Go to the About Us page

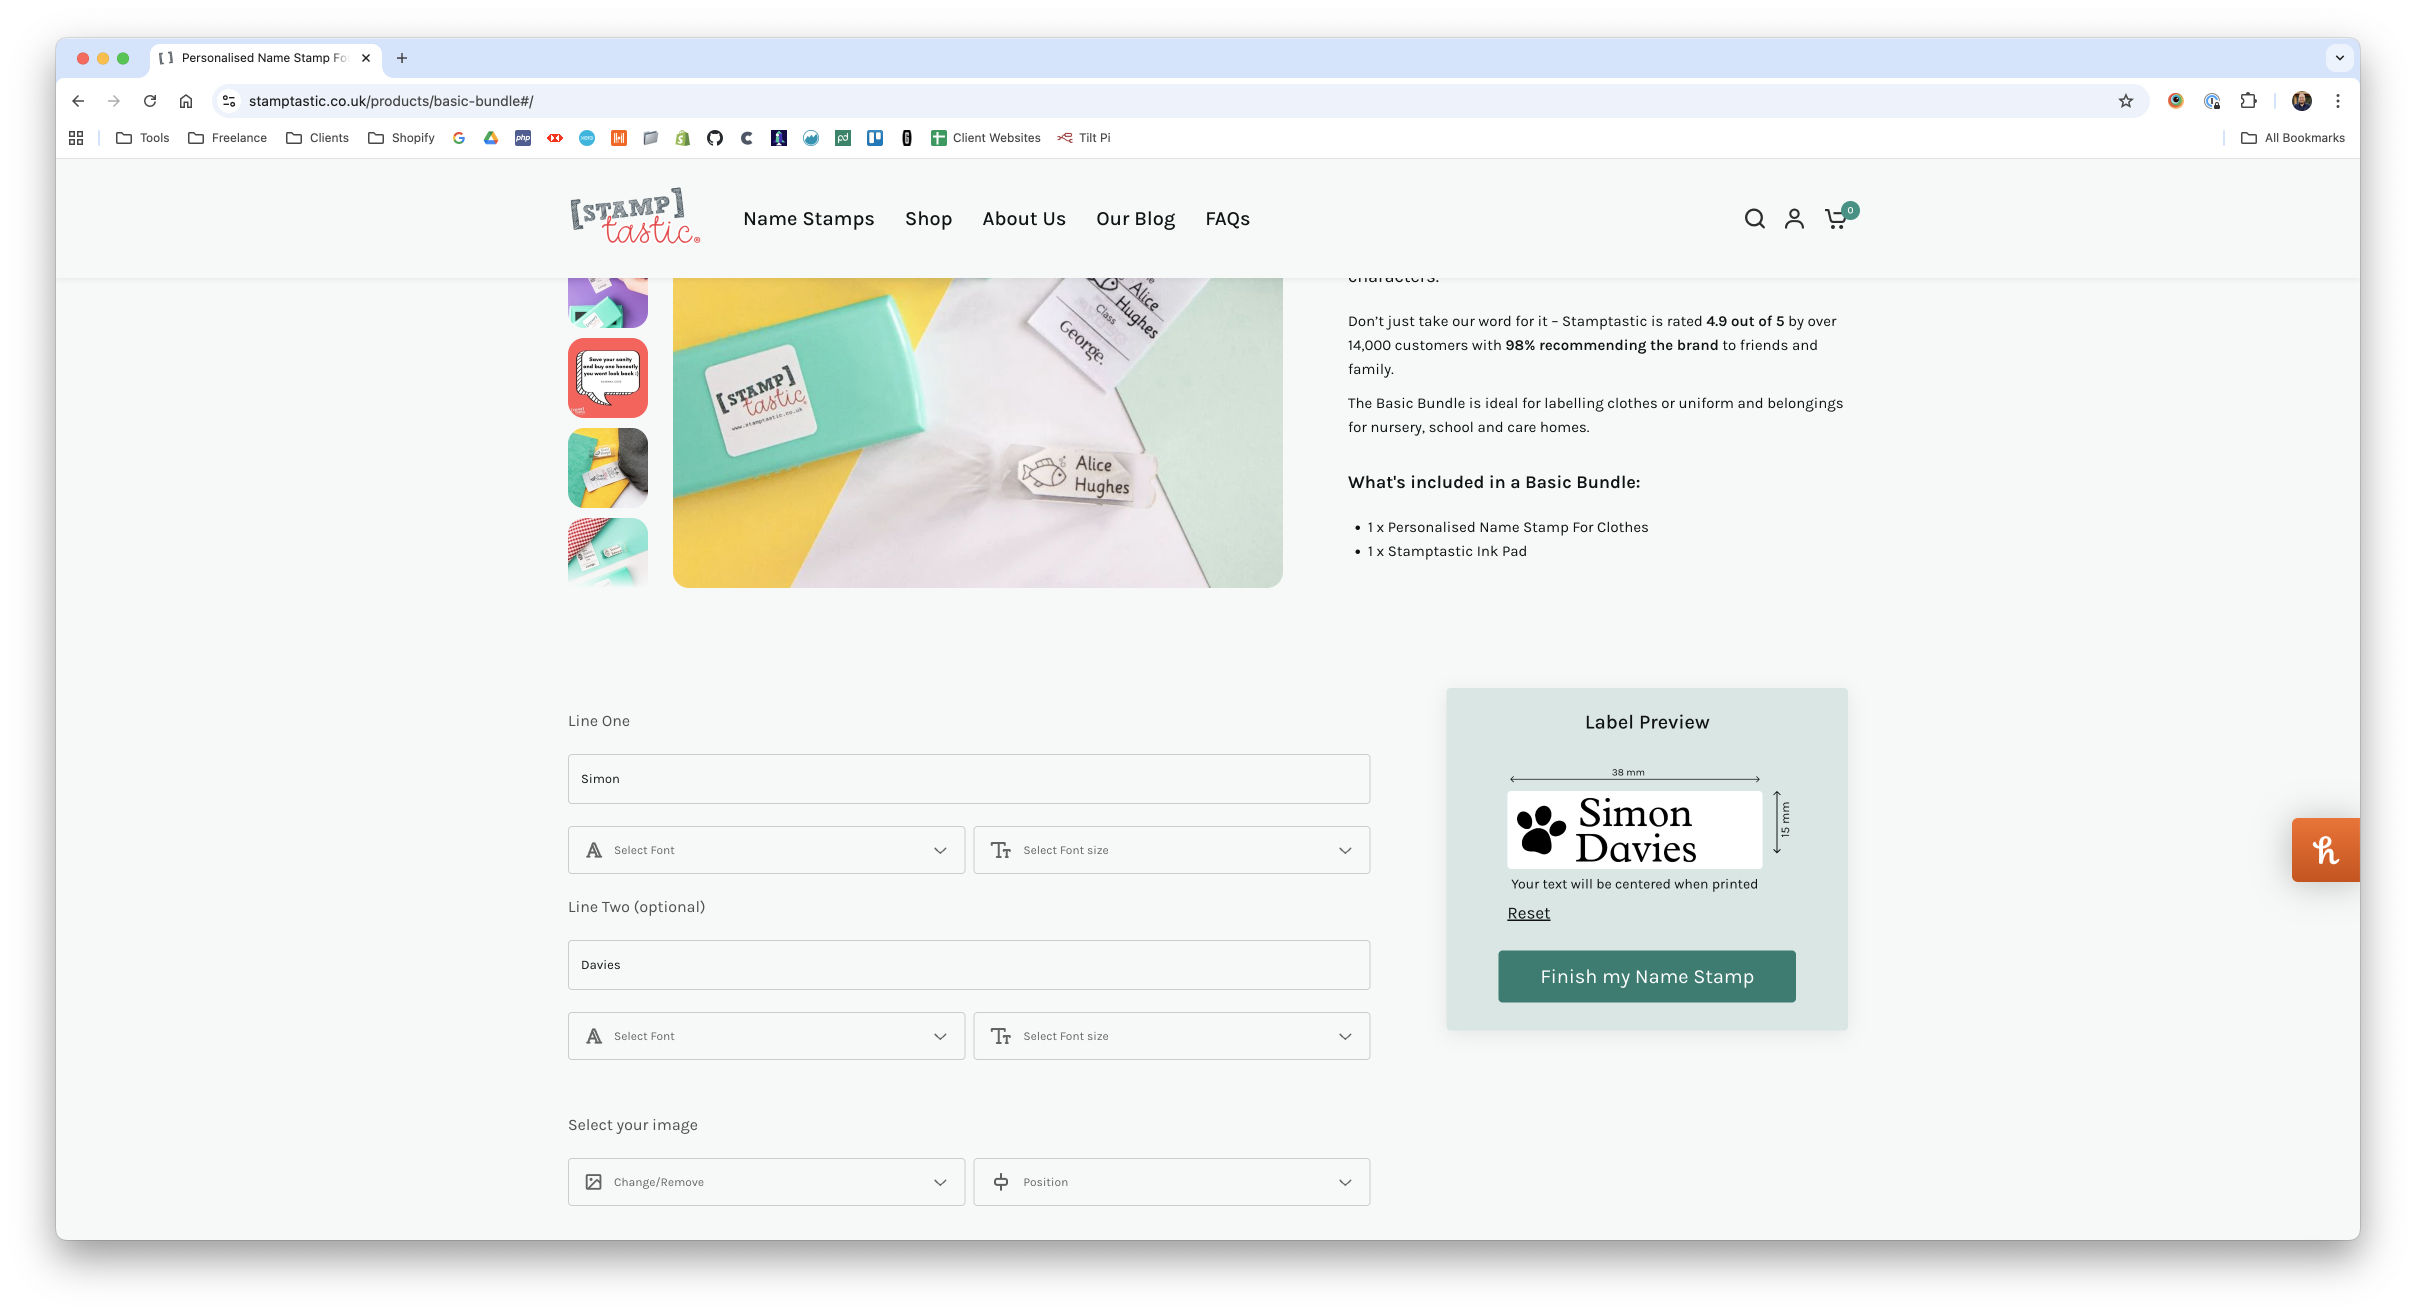coord(1023,218)
